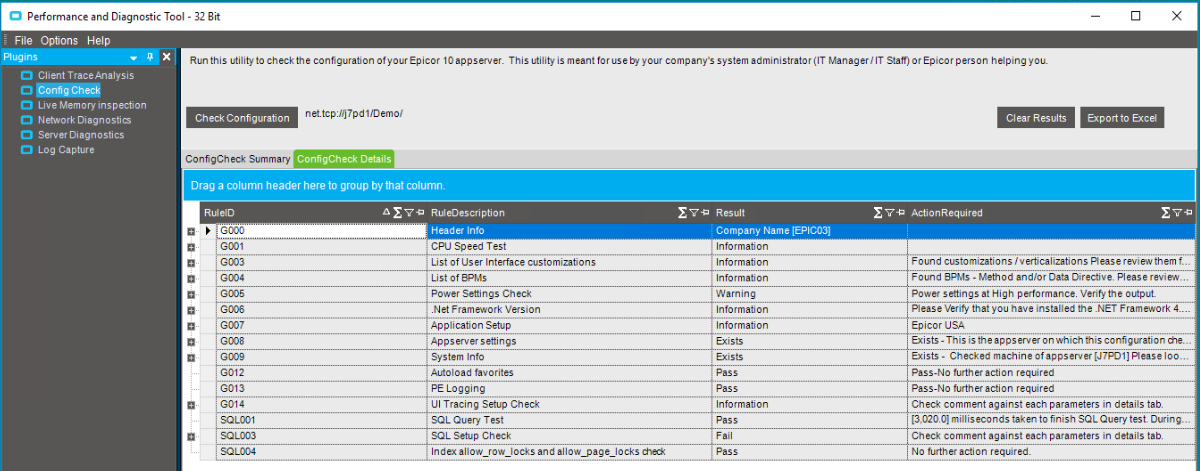Pin the RuleID column with its pin icon

click(420, 213)
